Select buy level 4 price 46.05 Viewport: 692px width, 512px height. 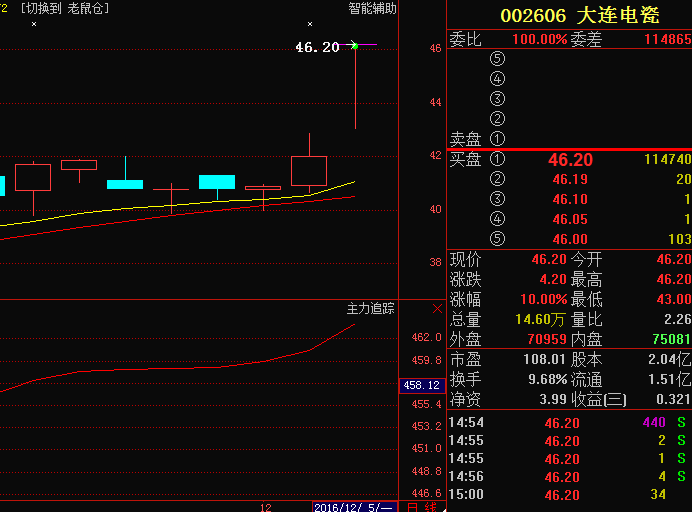point(570,219)
